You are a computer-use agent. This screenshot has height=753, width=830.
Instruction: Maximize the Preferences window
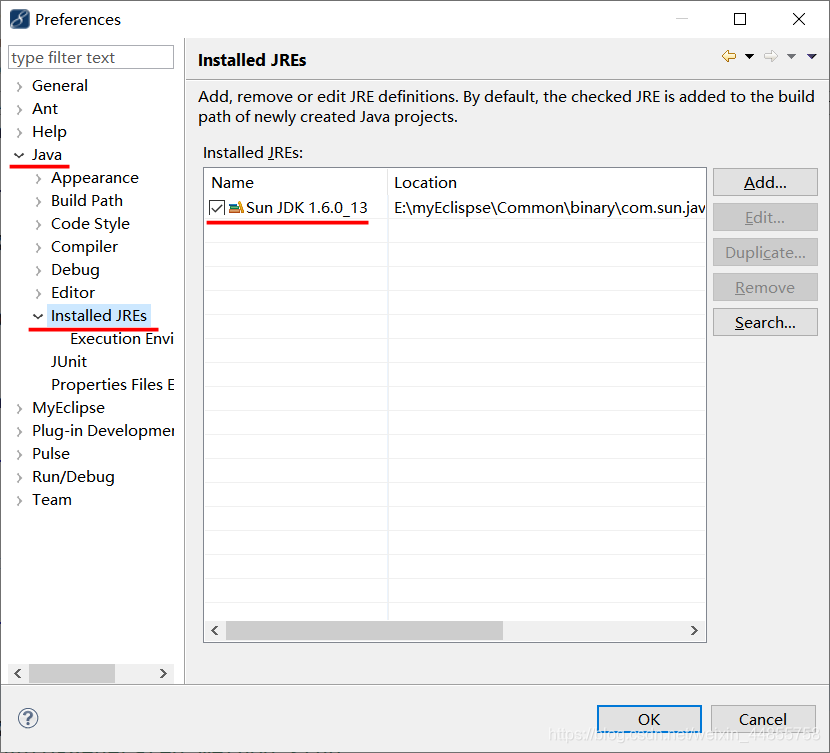pyautogui.click(x=740, y=19)
